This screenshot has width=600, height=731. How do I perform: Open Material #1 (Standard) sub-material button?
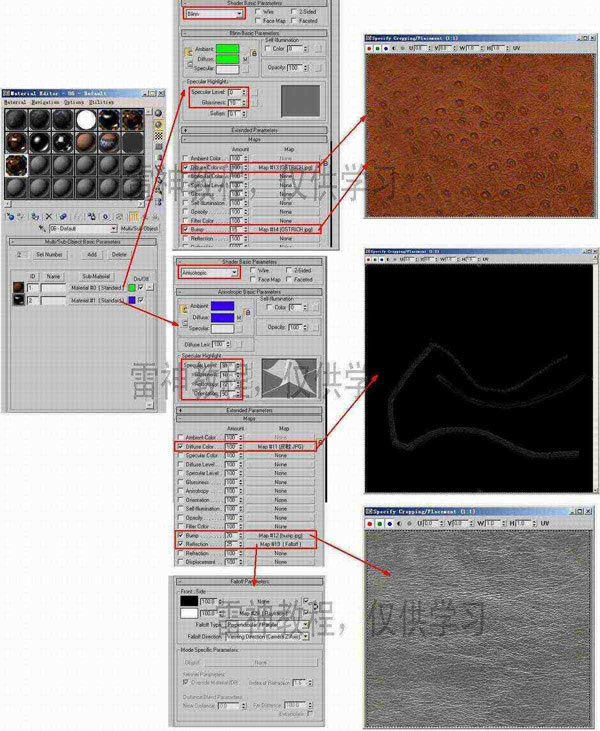tap(98, 300)
